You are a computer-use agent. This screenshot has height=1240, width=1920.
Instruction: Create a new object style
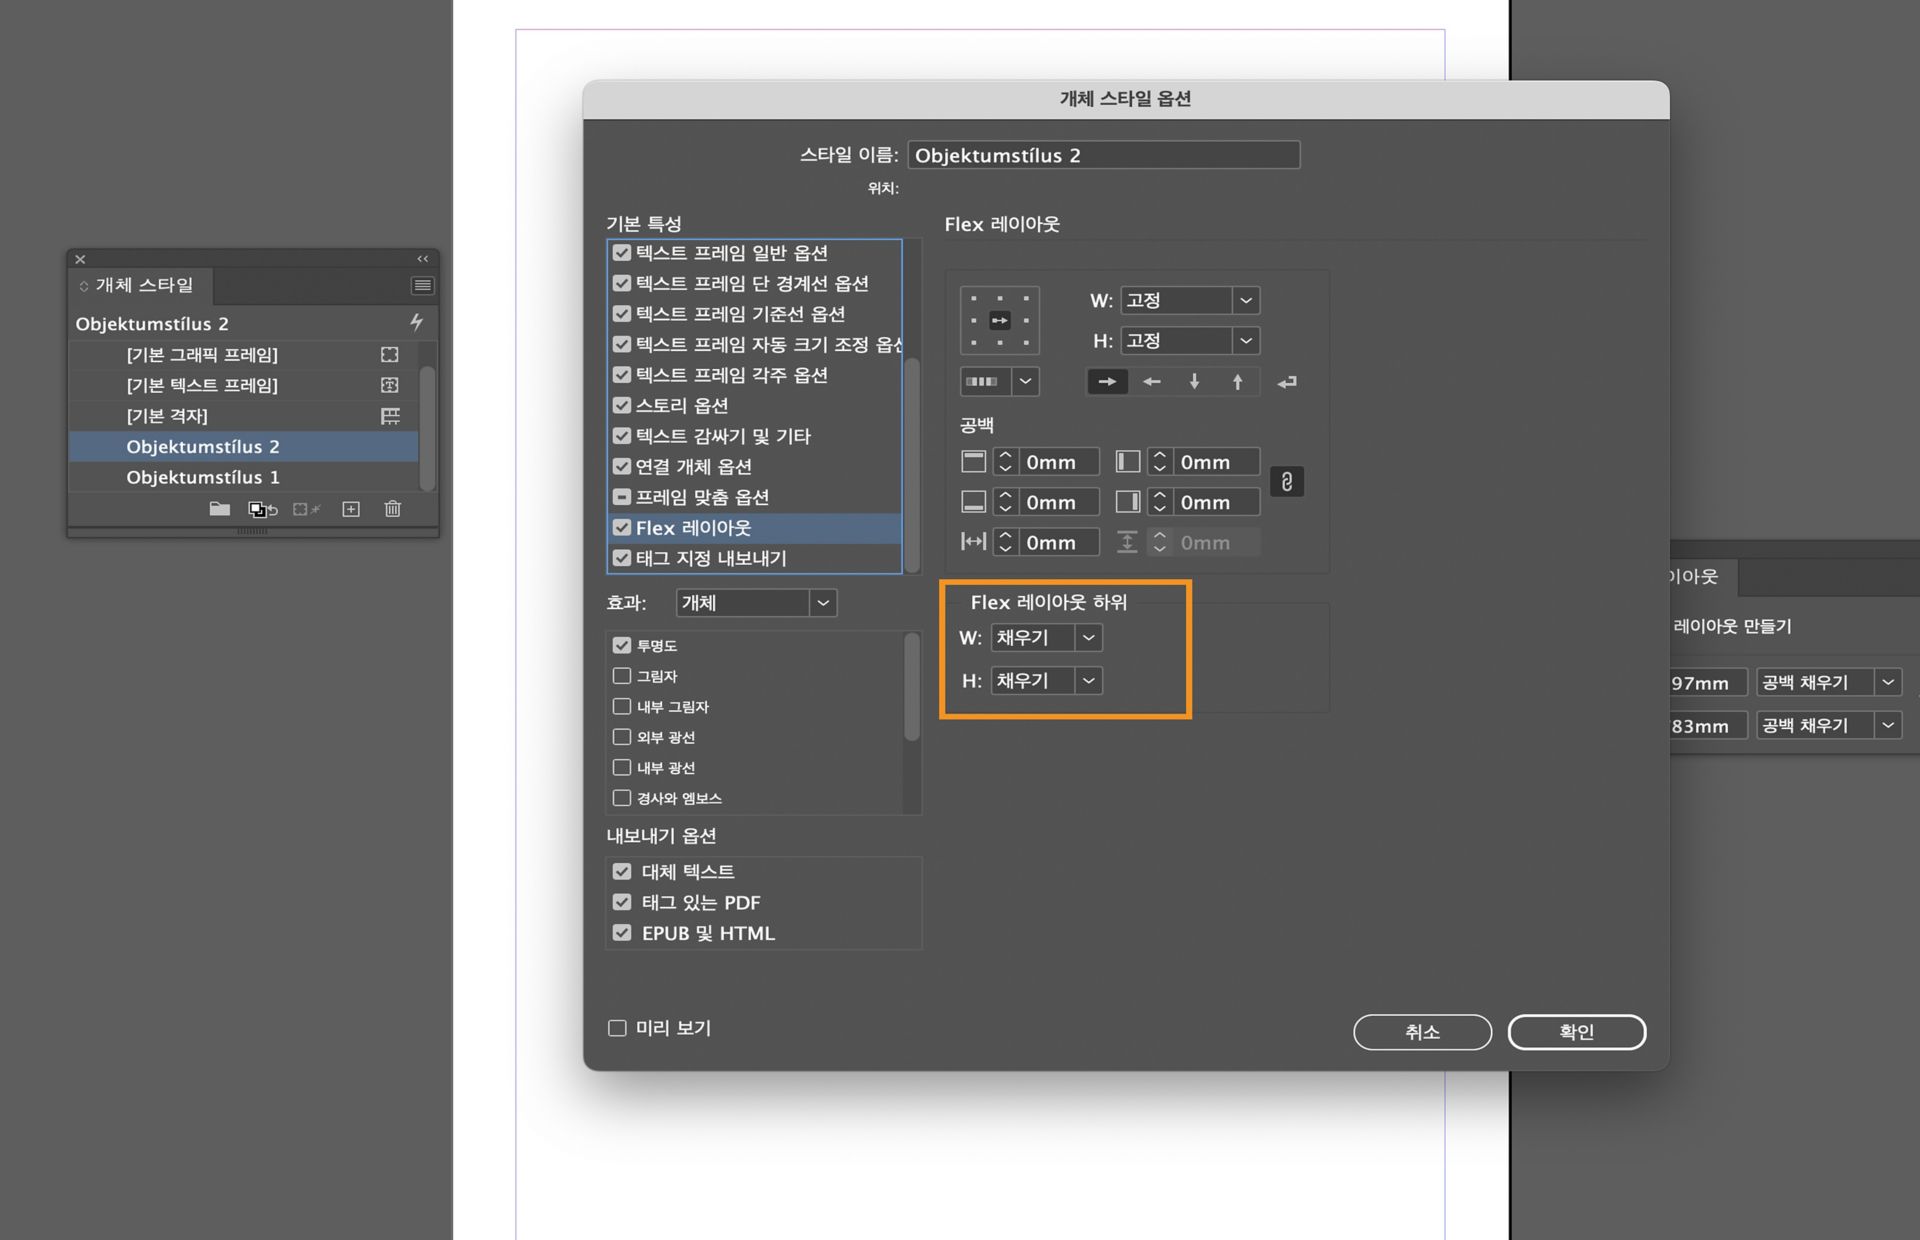351,510
